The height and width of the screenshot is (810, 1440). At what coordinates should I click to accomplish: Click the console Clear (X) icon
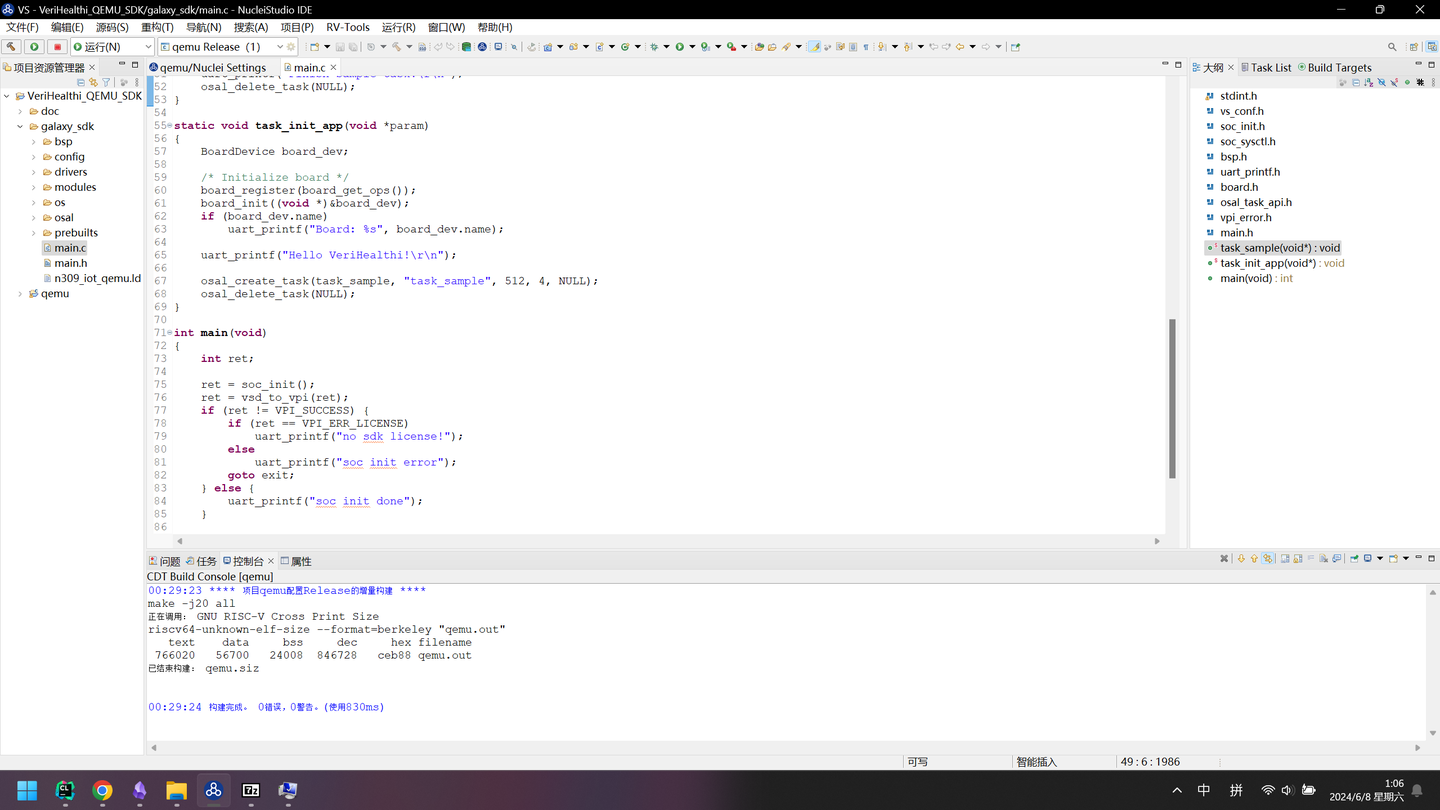click(x=1224, y=559)
